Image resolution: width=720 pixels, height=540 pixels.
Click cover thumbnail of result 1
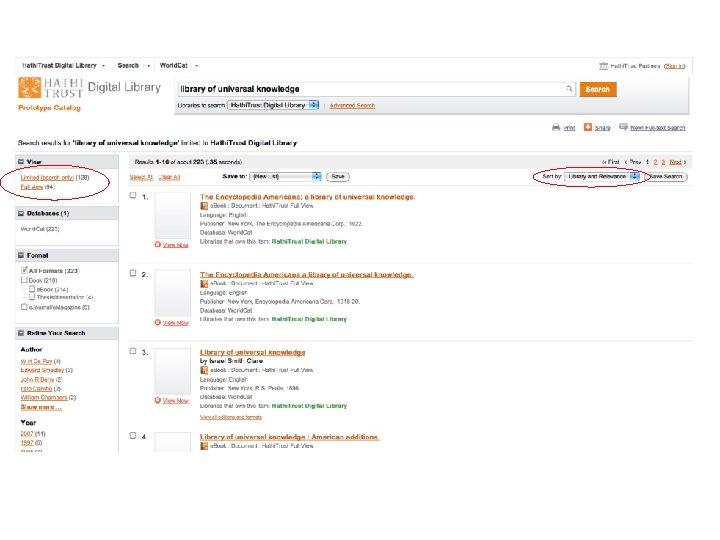point(173,215)
